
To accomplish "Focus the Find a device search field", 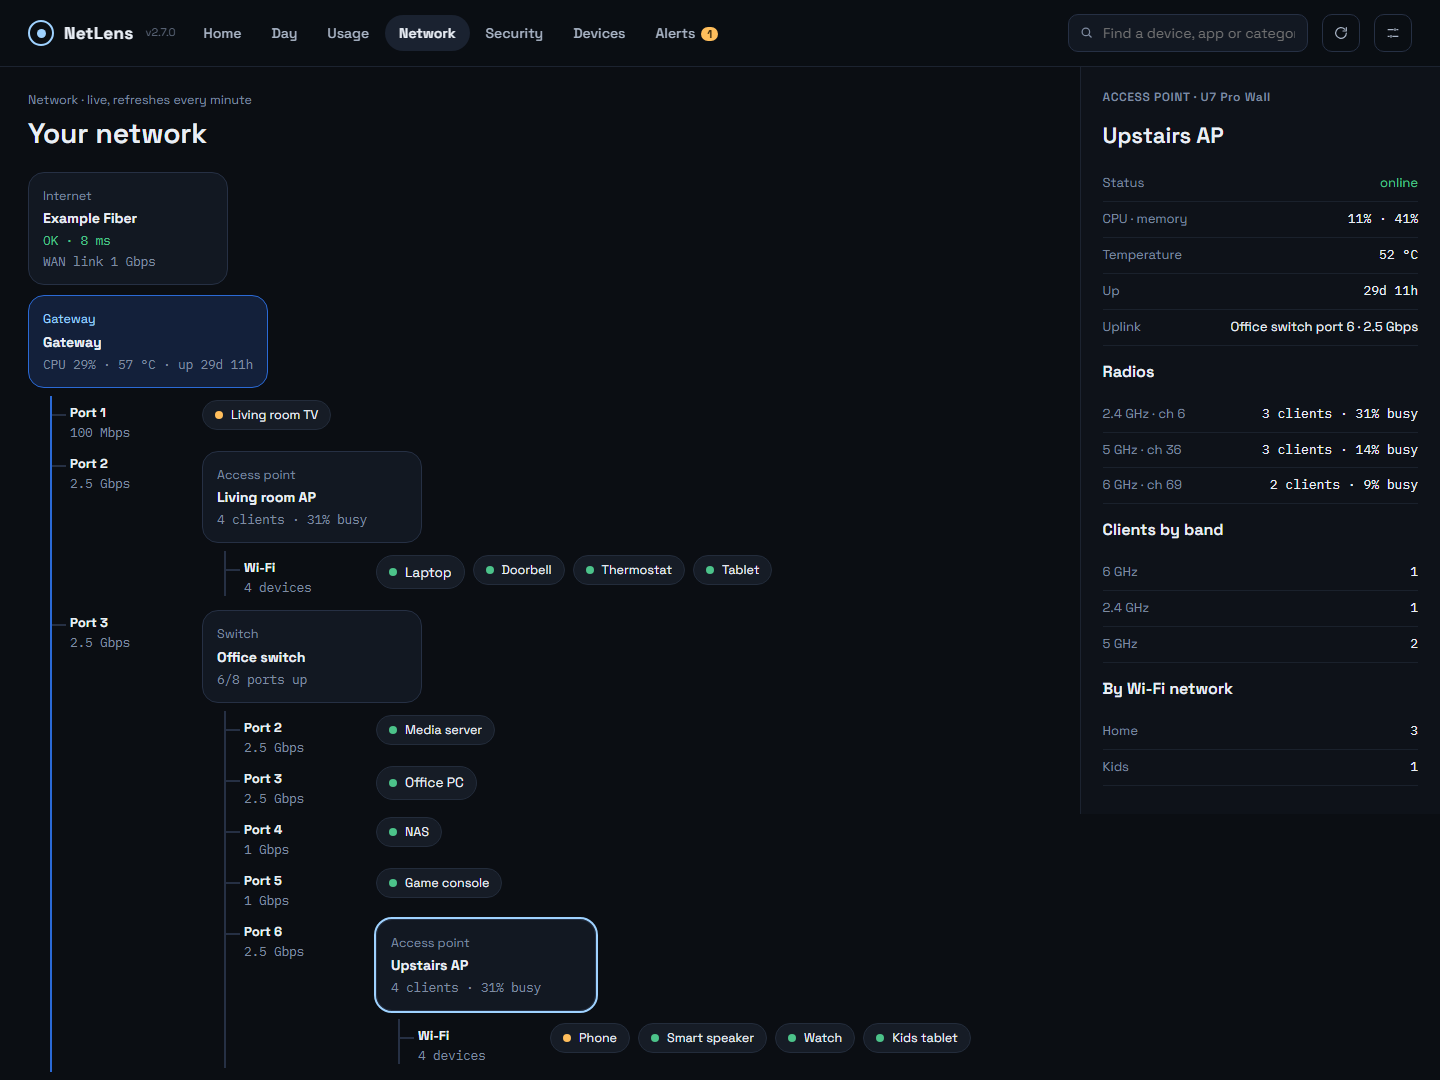I will 1188,33.
